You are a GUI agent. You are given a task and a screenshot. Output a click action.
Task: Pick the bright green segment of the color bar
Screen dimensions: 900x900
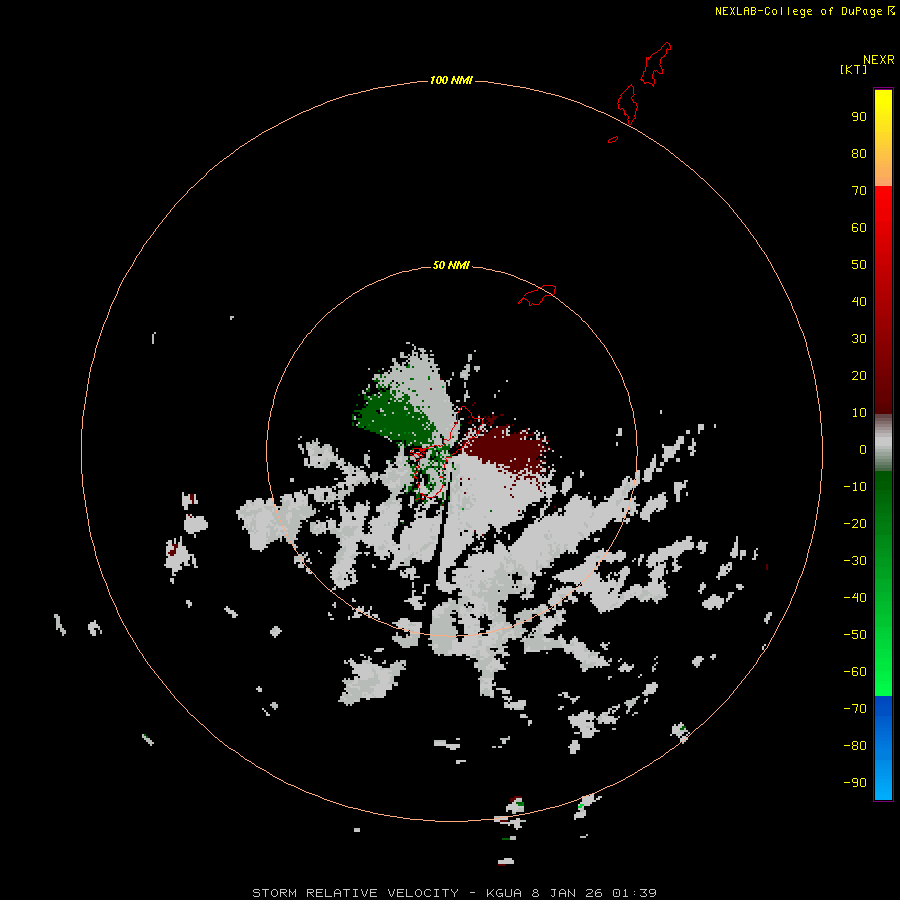coord(883,660)
